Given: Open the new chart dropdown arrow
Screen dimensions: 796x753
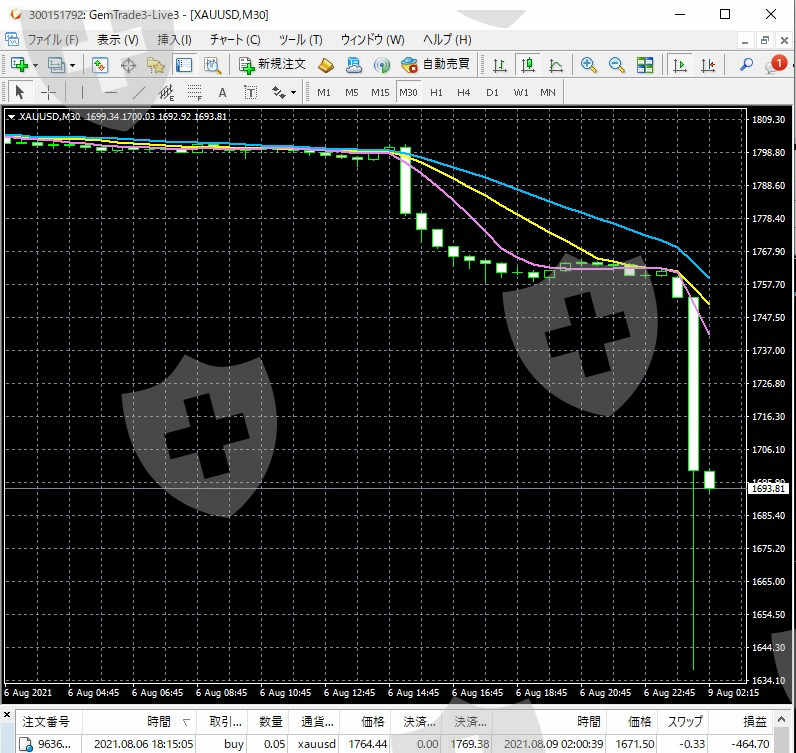Looking at the screenshot, I should (x=35, y=65).
